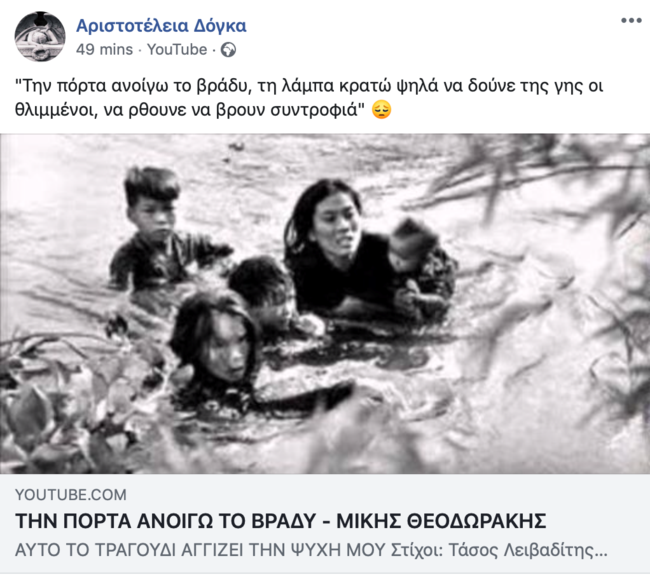Image resolution: width=650 pixels, height=577 pixels.
Task: Click the pensive emoji in the post text
Action: (381, 110)
